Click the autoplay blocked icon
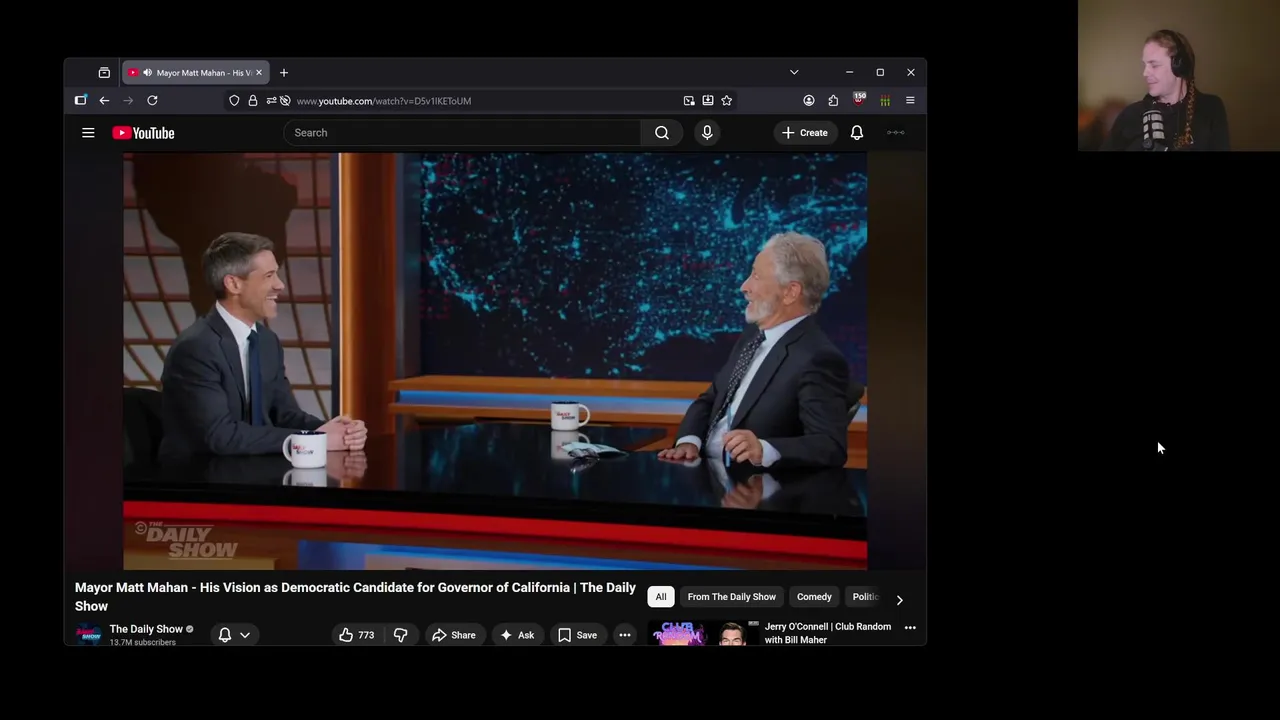The image size is (1280, 720). [285, 101]
